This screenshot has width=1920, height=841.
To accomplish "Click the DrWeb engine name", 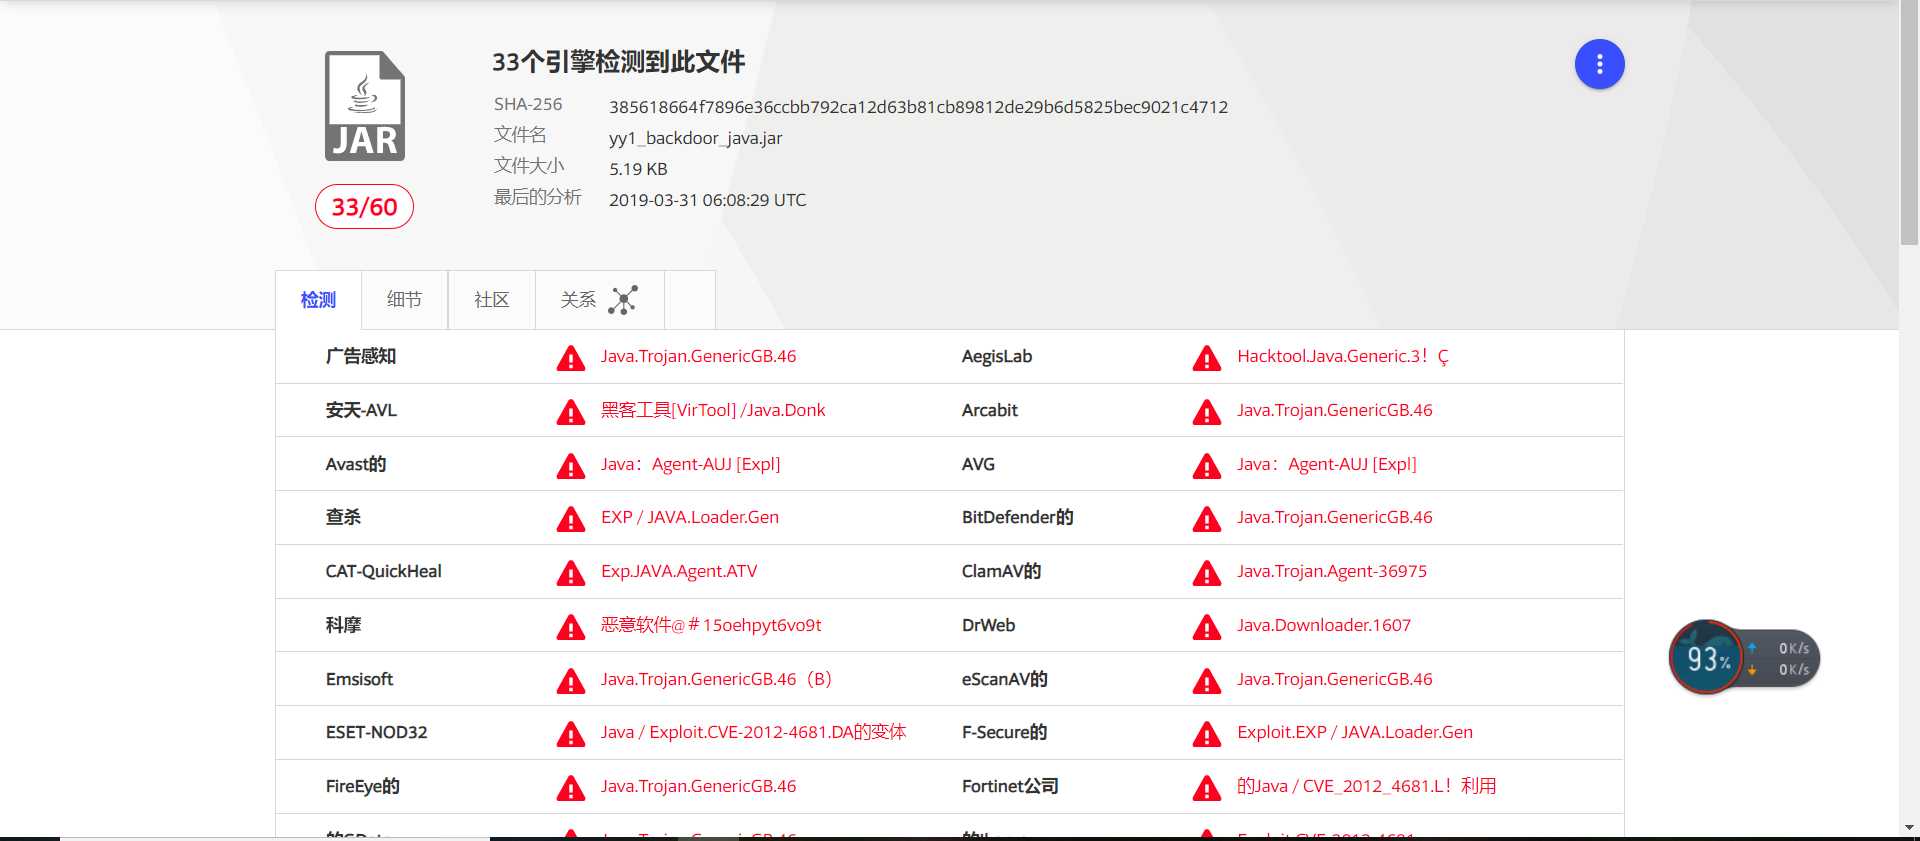I will (x=989, y=625).
